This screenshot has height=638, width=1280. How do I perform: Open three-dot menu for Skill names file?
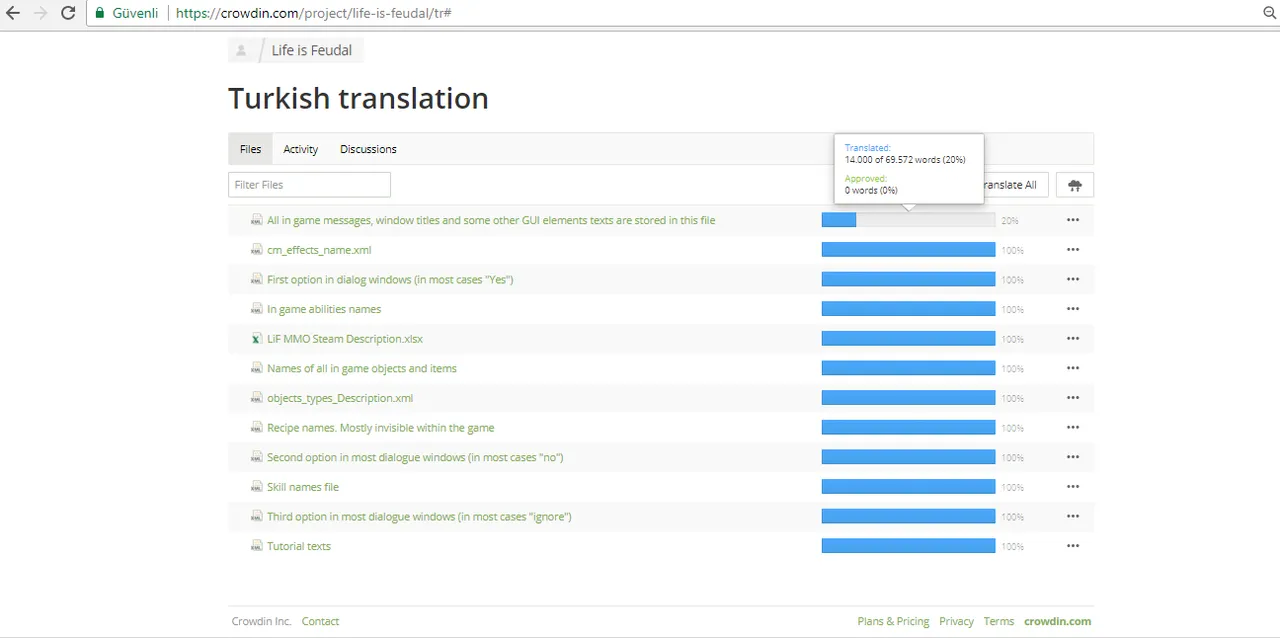[x=1073, y=487]
